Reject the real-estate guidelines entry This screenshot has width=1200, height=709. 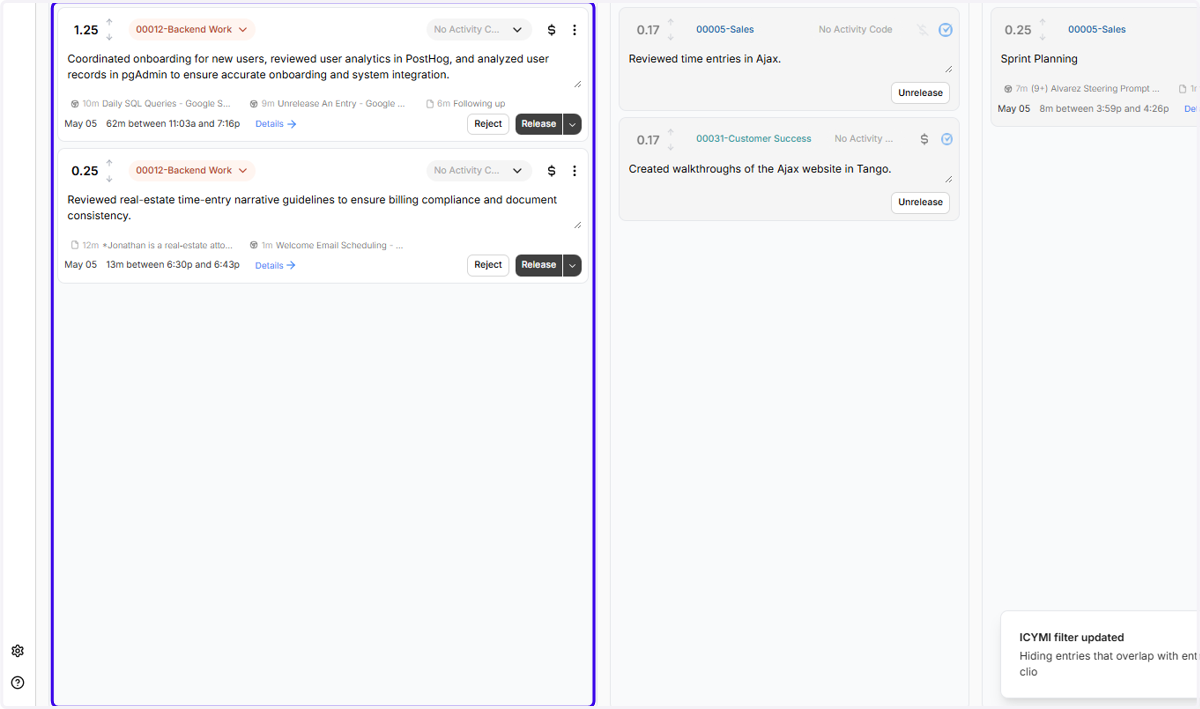[x=488, y=265]
